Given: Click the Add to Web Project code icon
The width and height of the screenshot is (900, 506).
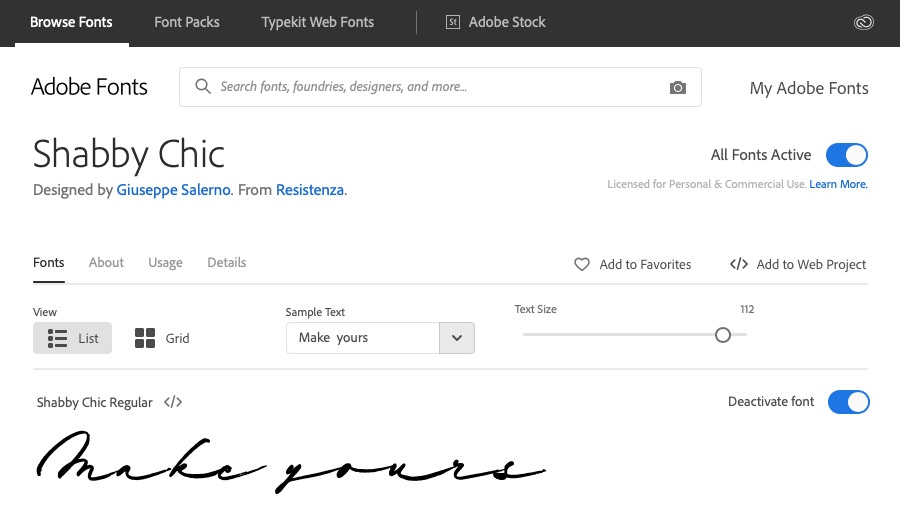Looking at the screenshot, I should (739, 265).
